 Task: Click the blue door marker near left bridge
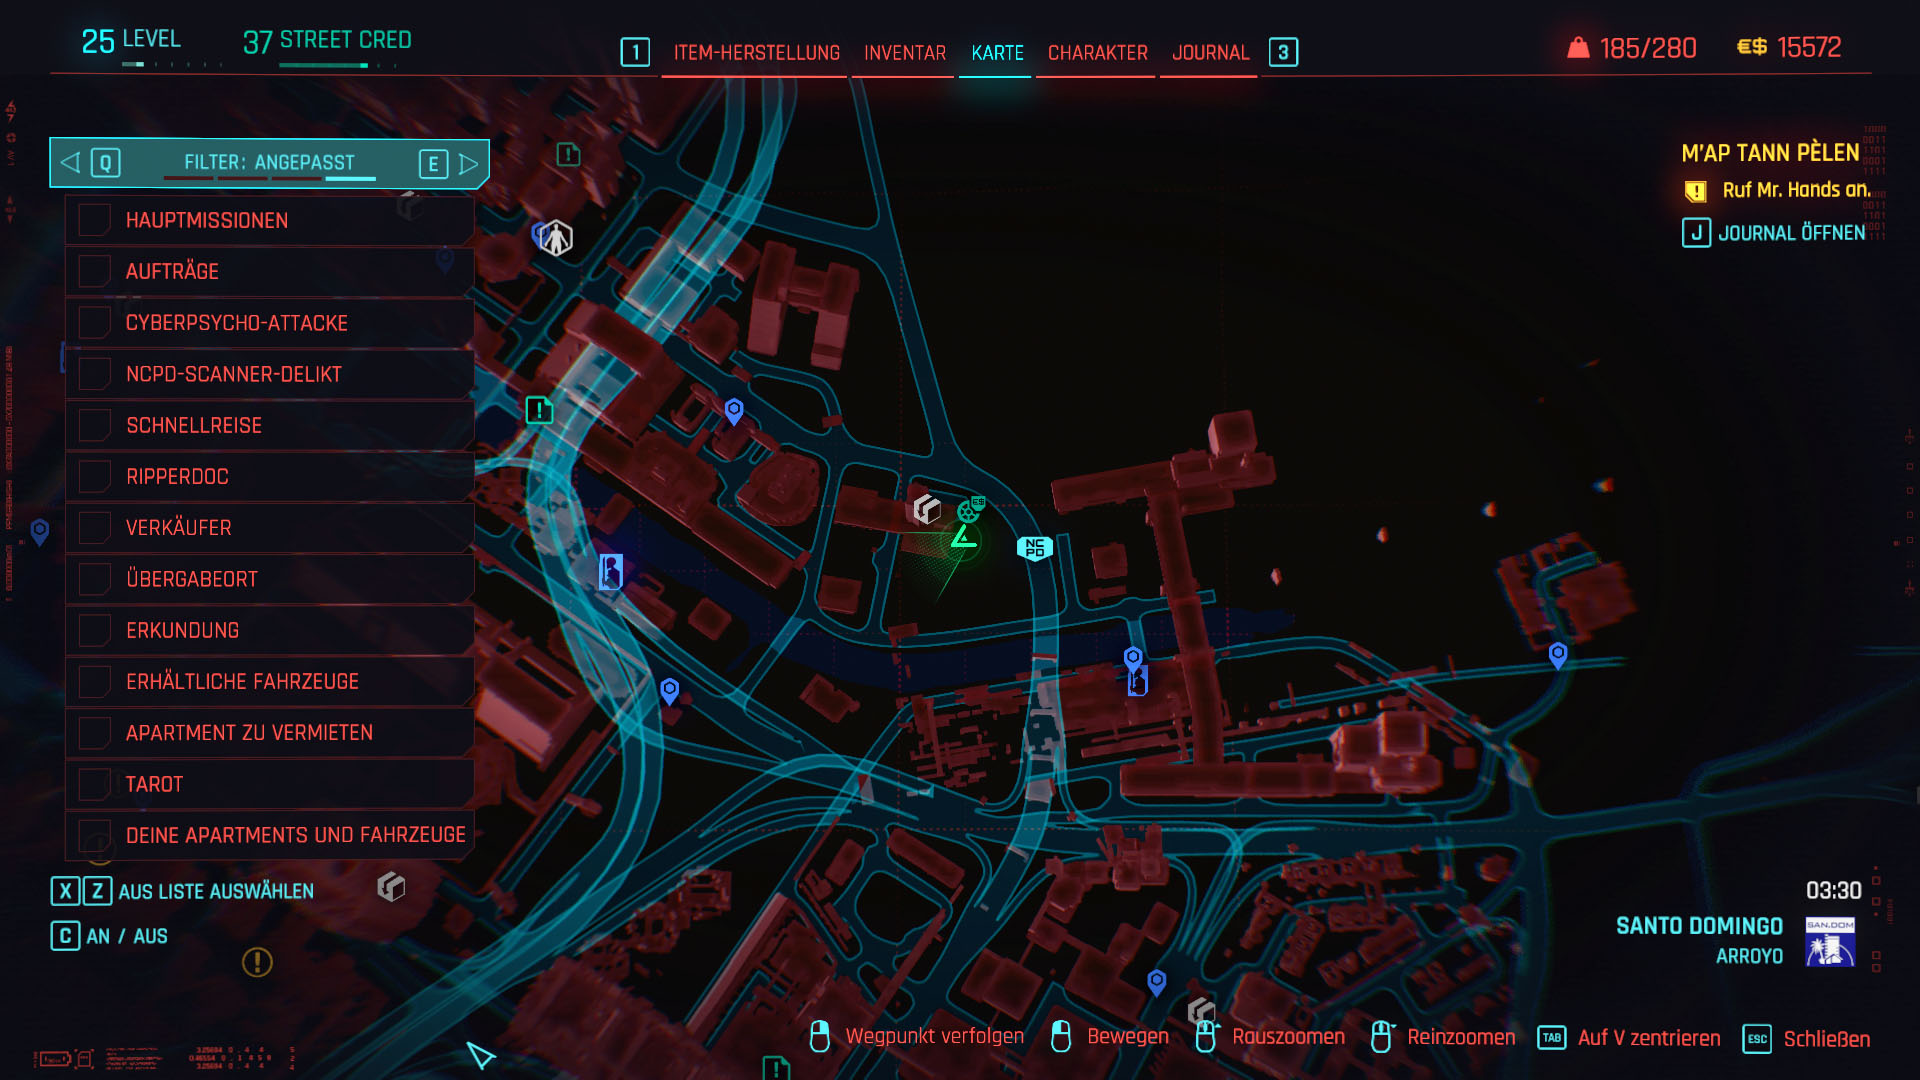click(611, 572)
